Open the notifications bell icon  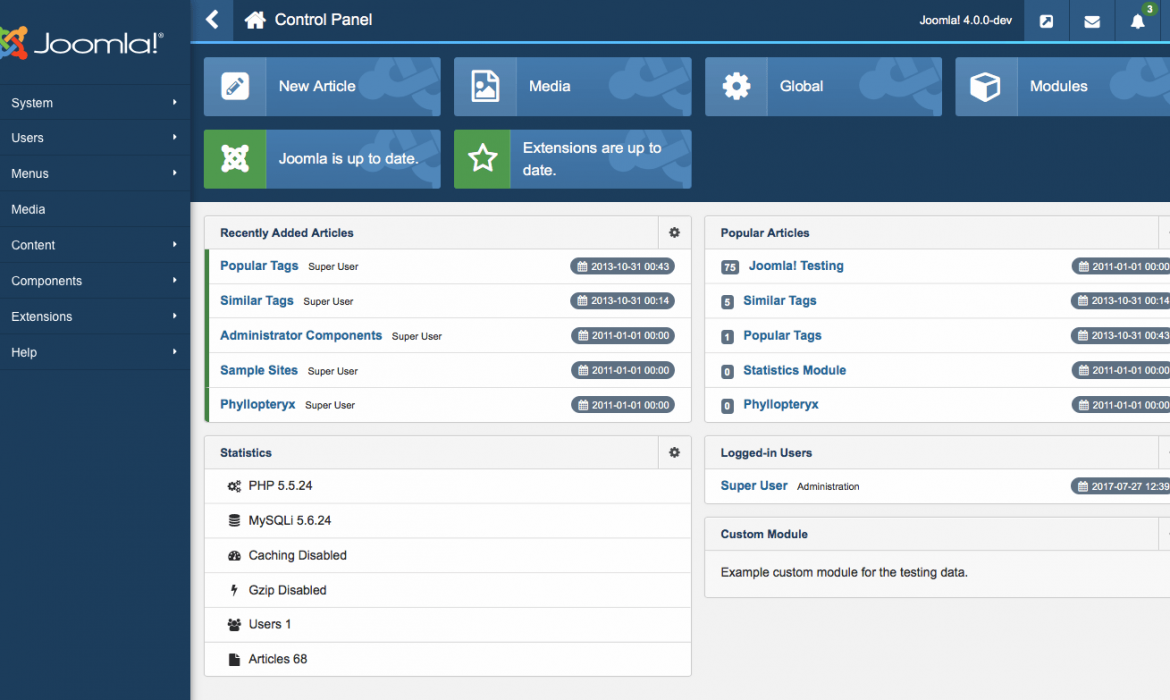[1137, 21]
